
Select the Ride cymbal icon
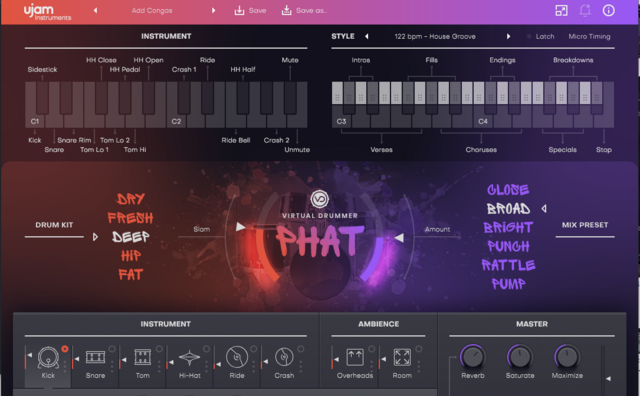pyautogui.click(x=237, y=357)
